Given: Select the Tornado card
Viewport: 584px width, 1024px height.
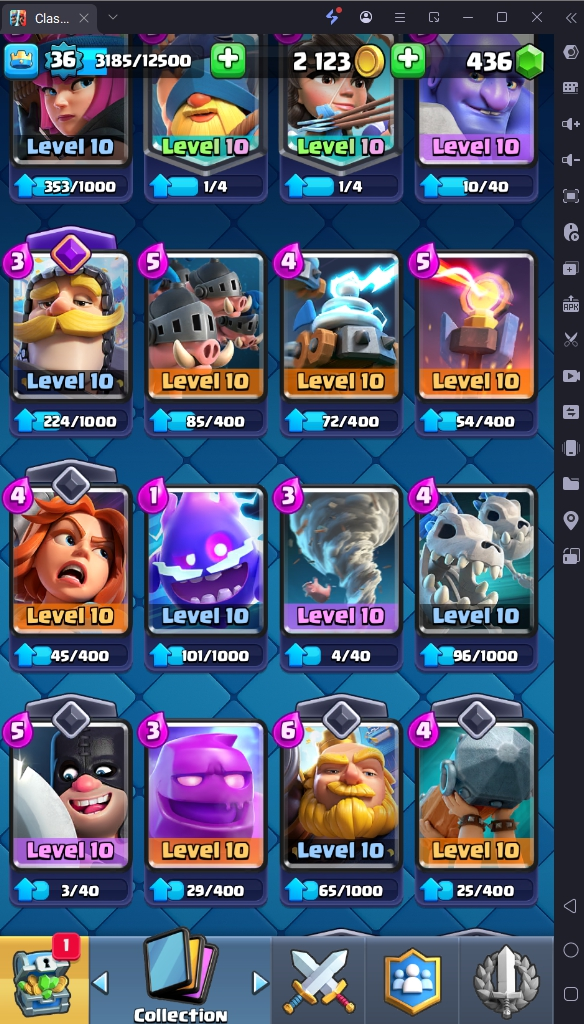Looking at the screenshot, I should 340,560.
